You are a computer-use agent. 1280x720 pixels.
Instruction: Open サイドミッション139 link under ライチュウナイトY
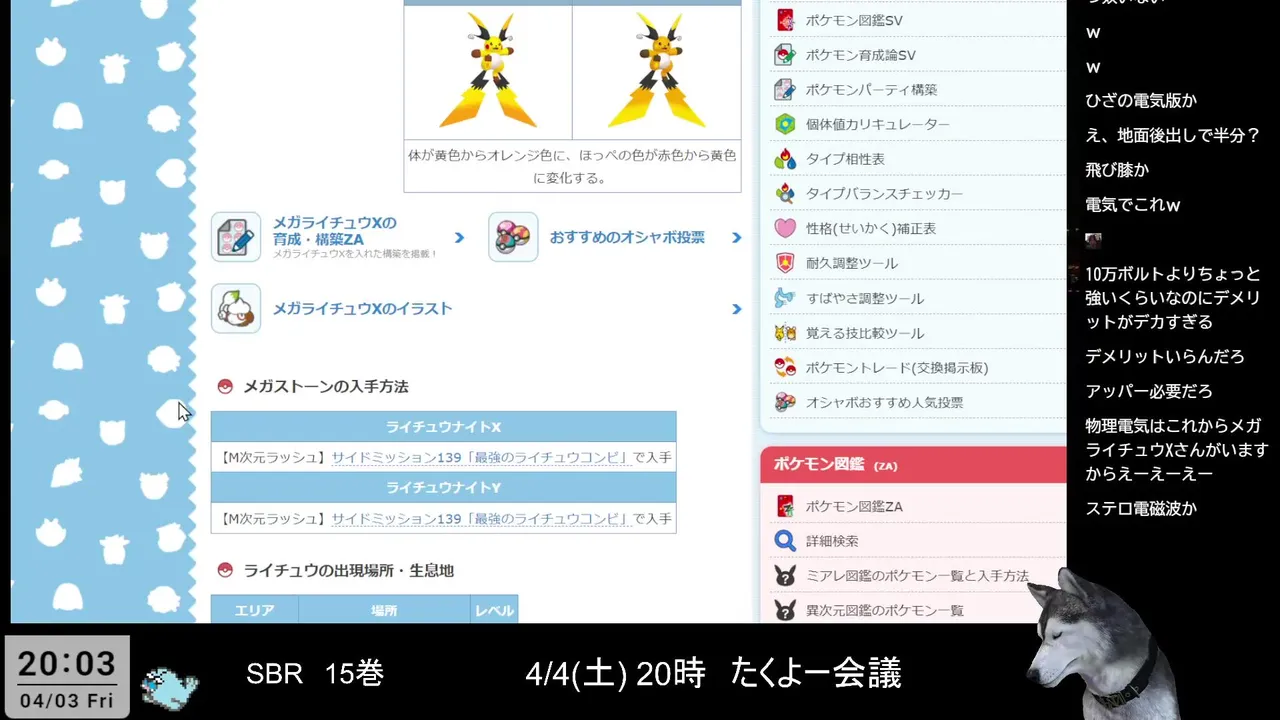[x=481, y=519]
